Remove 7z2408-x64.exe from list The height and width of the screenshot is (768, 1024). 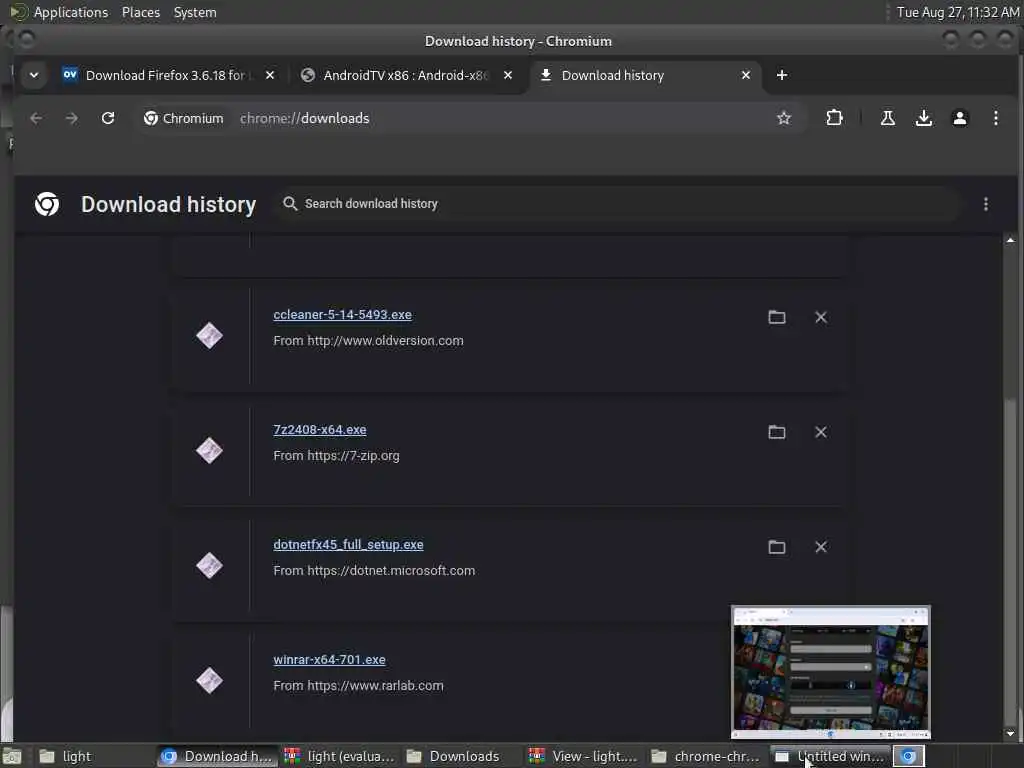[x=821, y=432]
